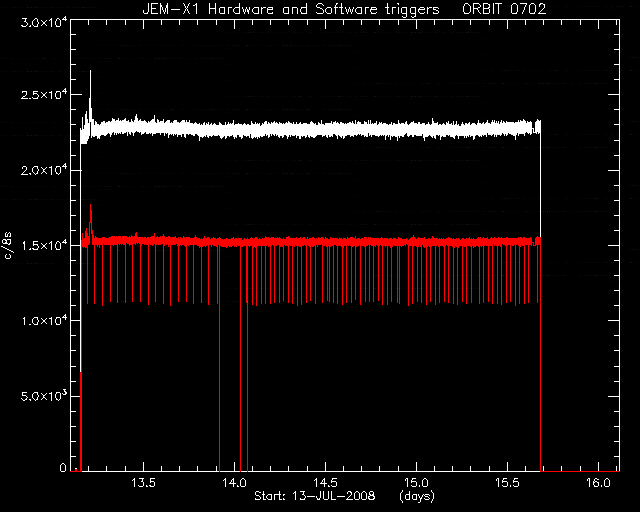Image resolution: width=640 pixels, height=512 pixels.
Task: Click the 15.0 tick label on x-axis
Action: (x=416, y=483)
